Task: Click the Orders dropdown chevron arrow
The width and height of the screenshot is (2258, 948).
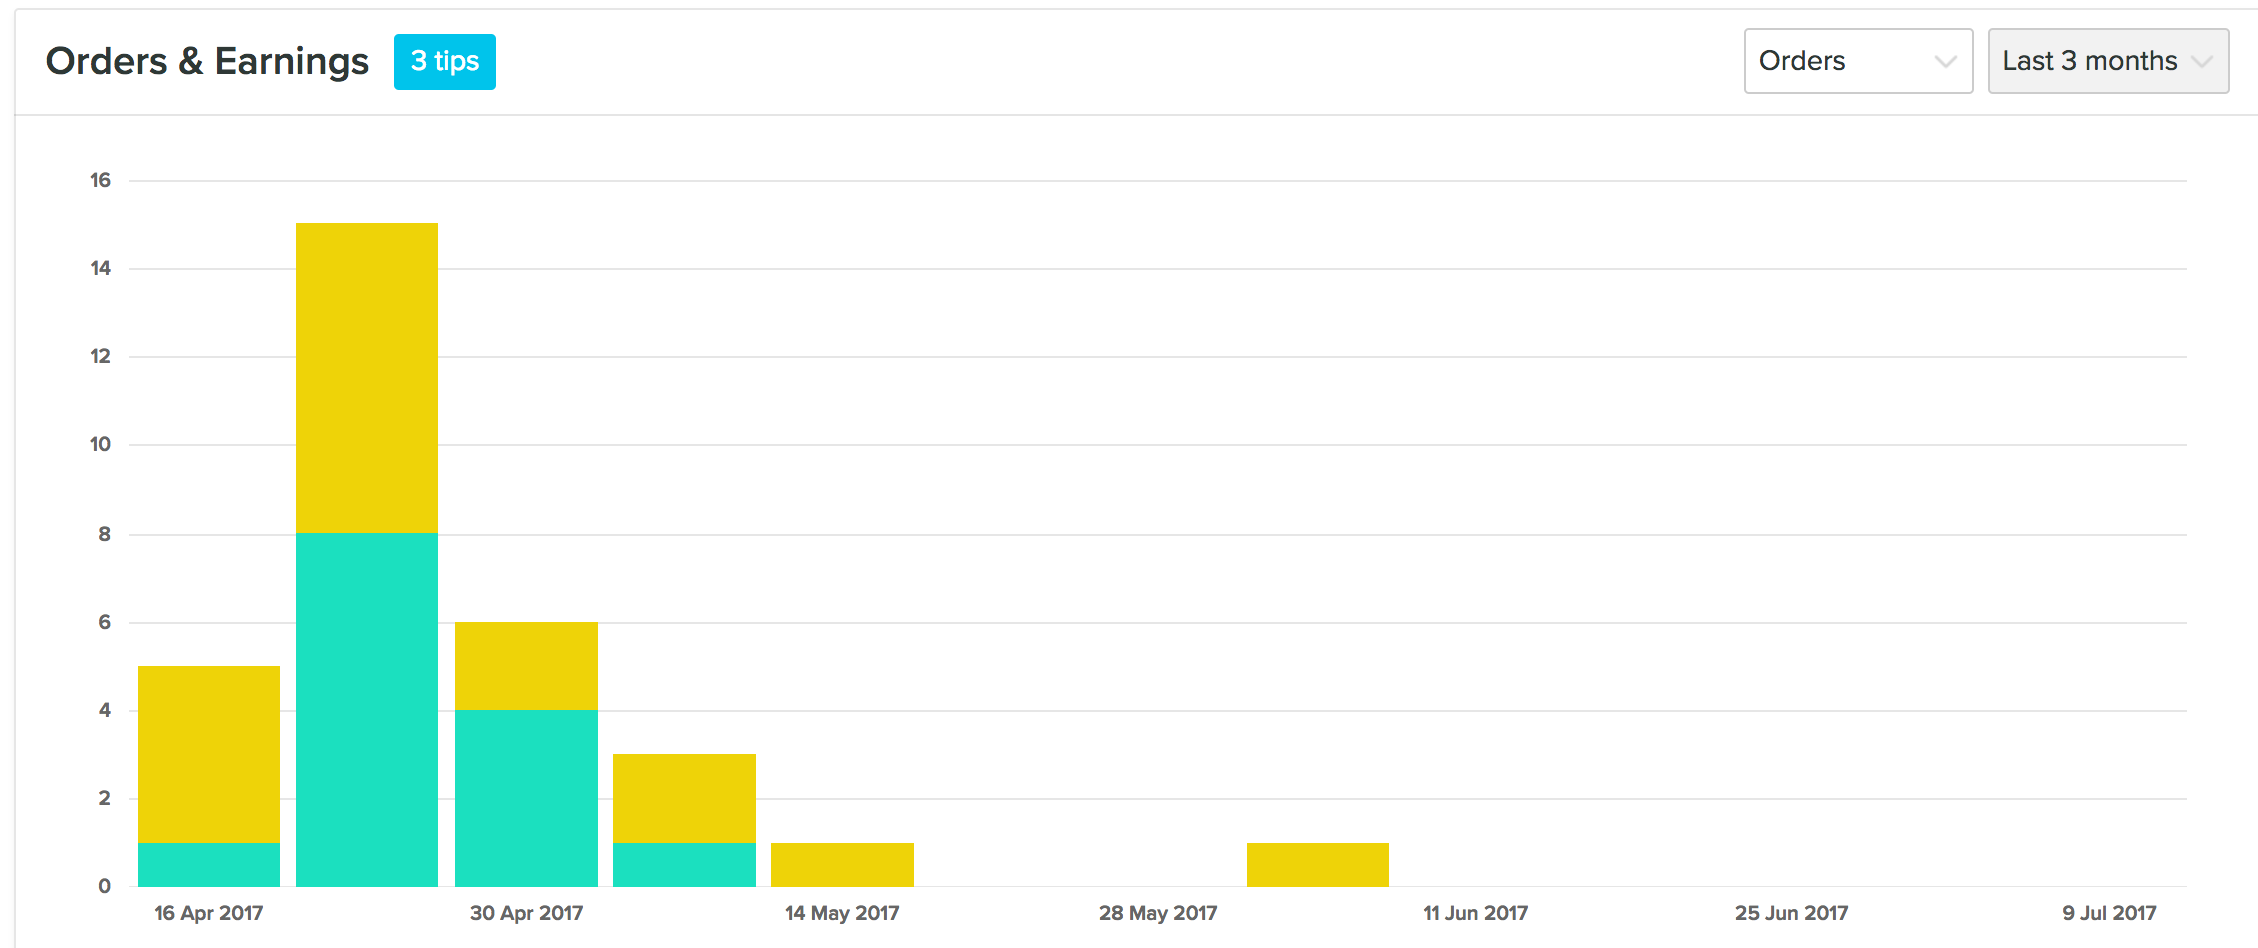Action: tap(1944, 62)
